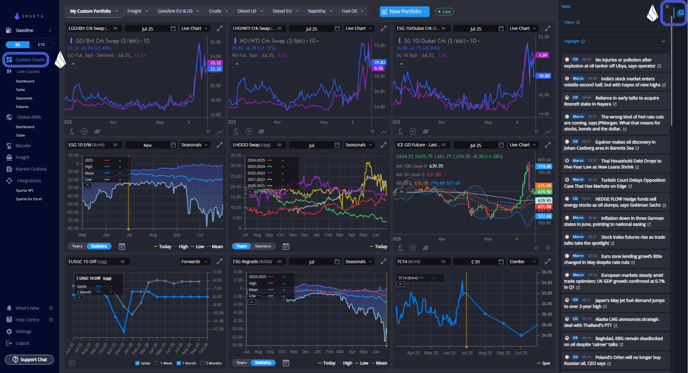
Task: Select eraser icon under GO/Brt Crk Swap chart
Action: click(97, 131)
